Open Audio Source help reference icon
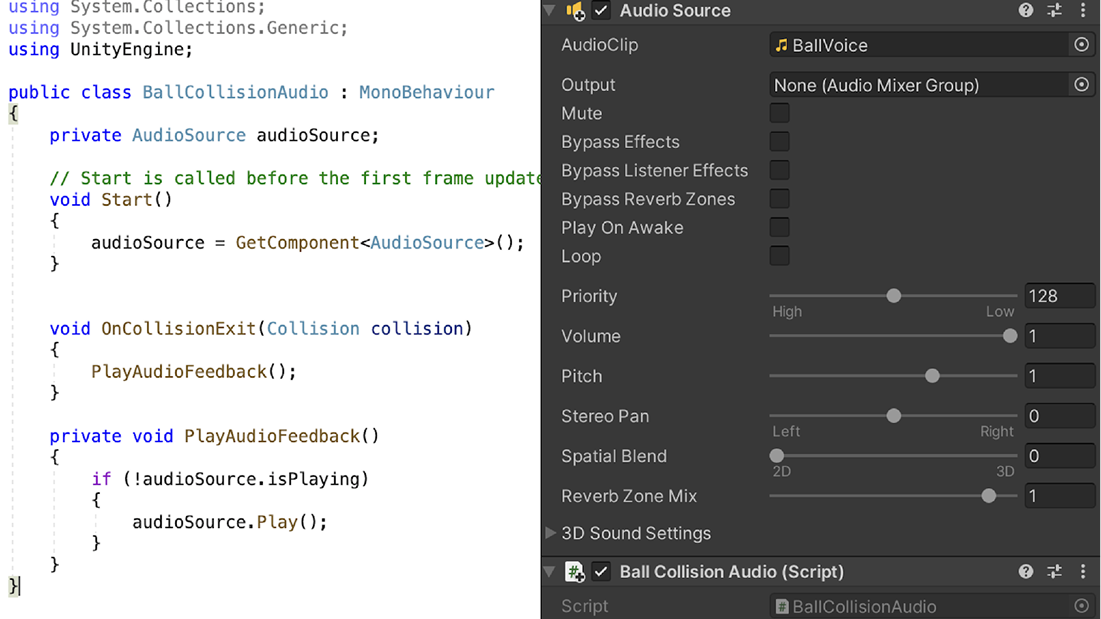This screenshot has height=619, width=1101. pos(1026,11)
